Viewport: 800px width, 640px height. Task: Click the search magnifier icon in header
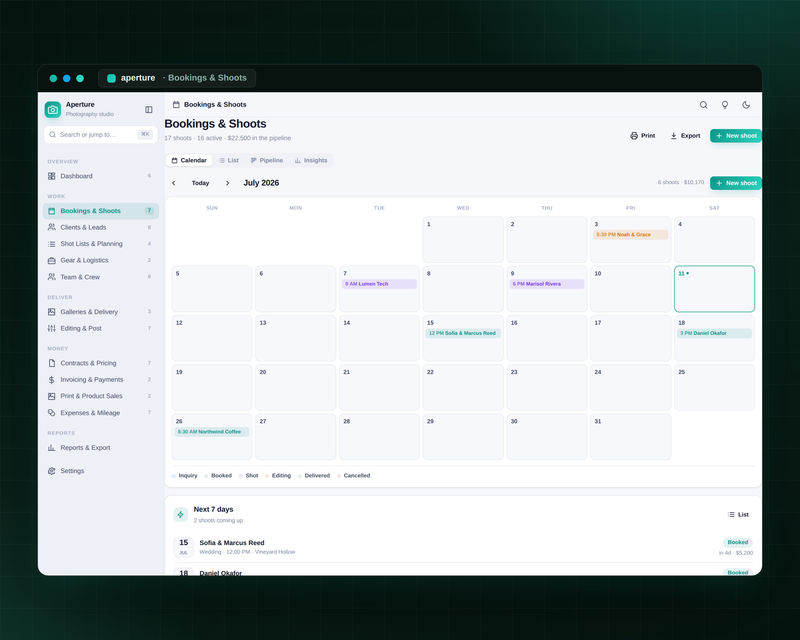coord(703,105)
